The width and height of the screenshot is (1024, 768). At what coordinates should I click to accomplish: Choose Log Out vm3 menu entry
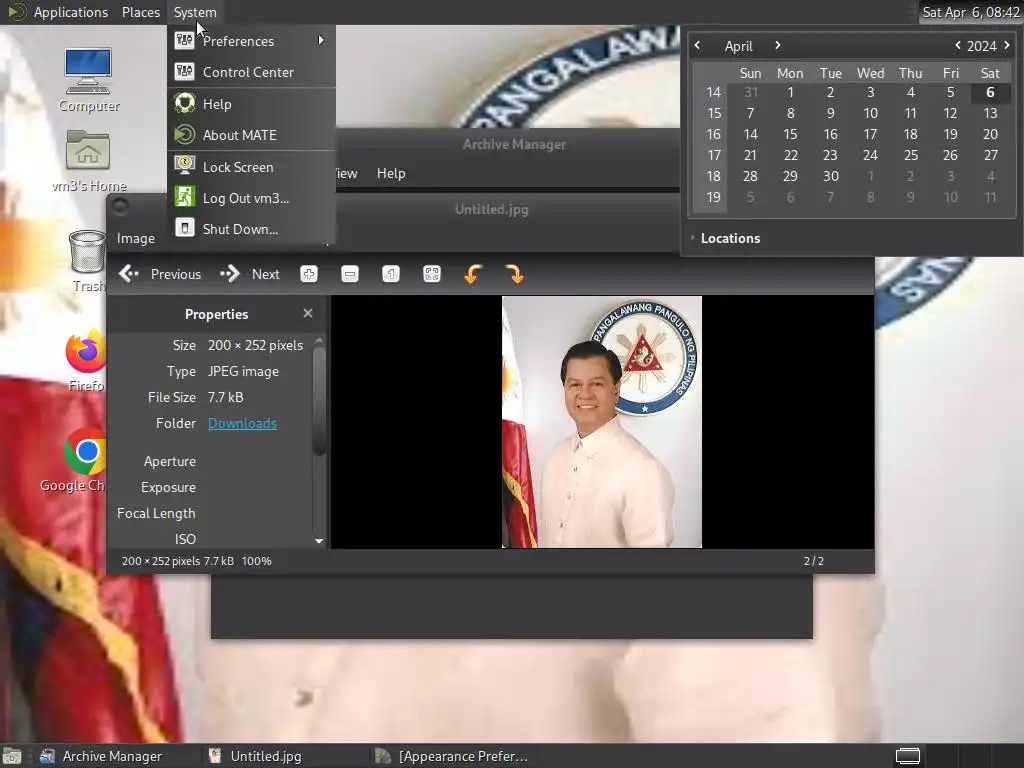(x=251, y=198)
